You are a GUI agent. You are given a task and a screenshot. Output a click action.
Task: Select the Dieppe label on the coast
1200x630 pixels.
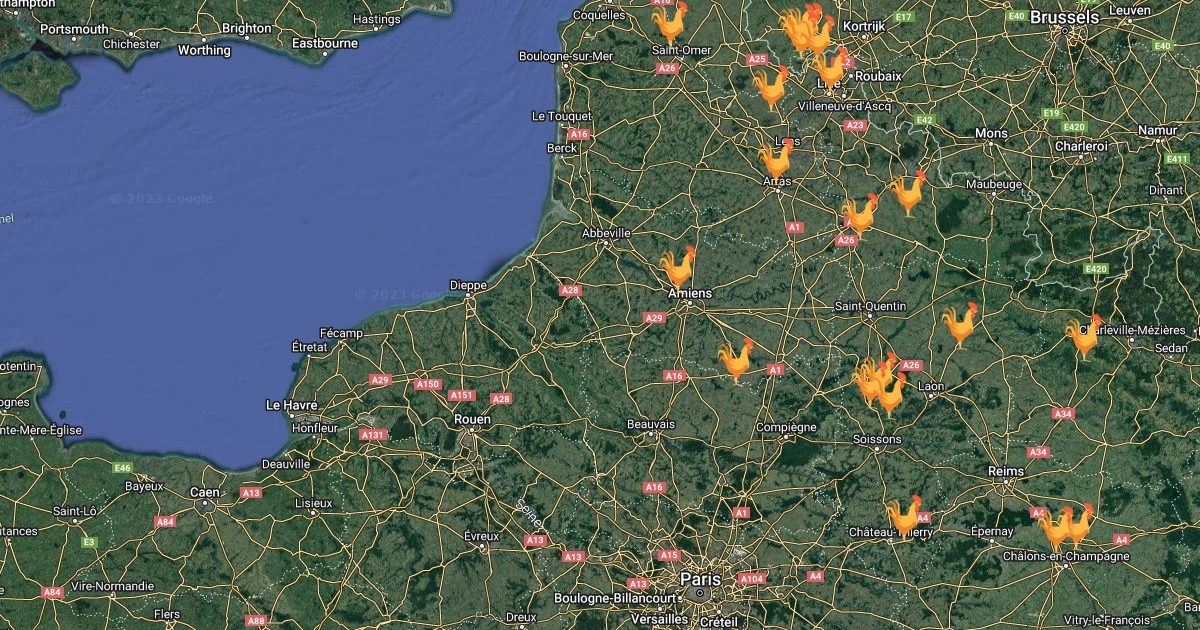click(468, 285)
